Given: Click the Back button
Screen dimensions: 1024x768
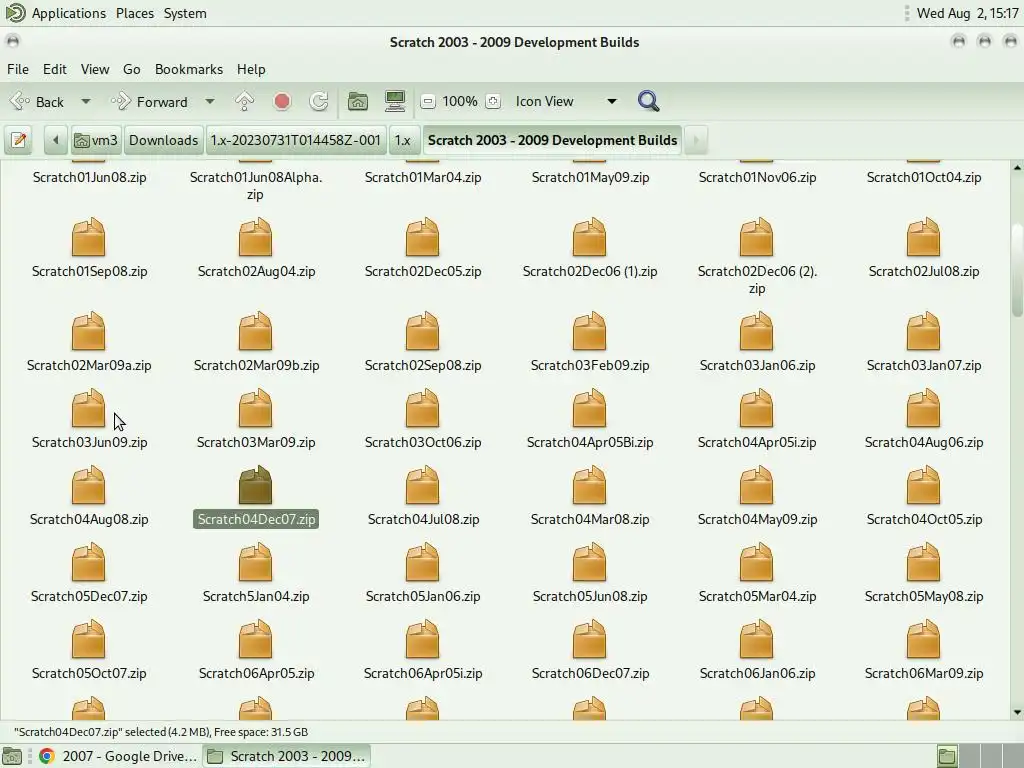Looking at the screenshot, I should click(39, 102).
